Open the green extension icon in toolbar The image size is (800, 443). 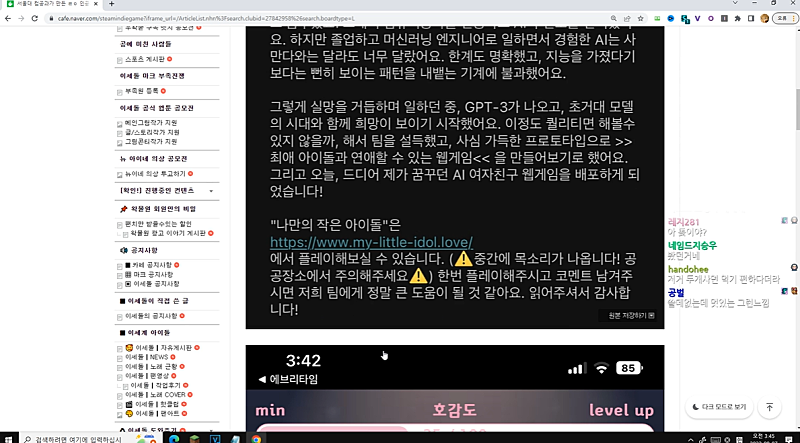(x=658, y=18)
